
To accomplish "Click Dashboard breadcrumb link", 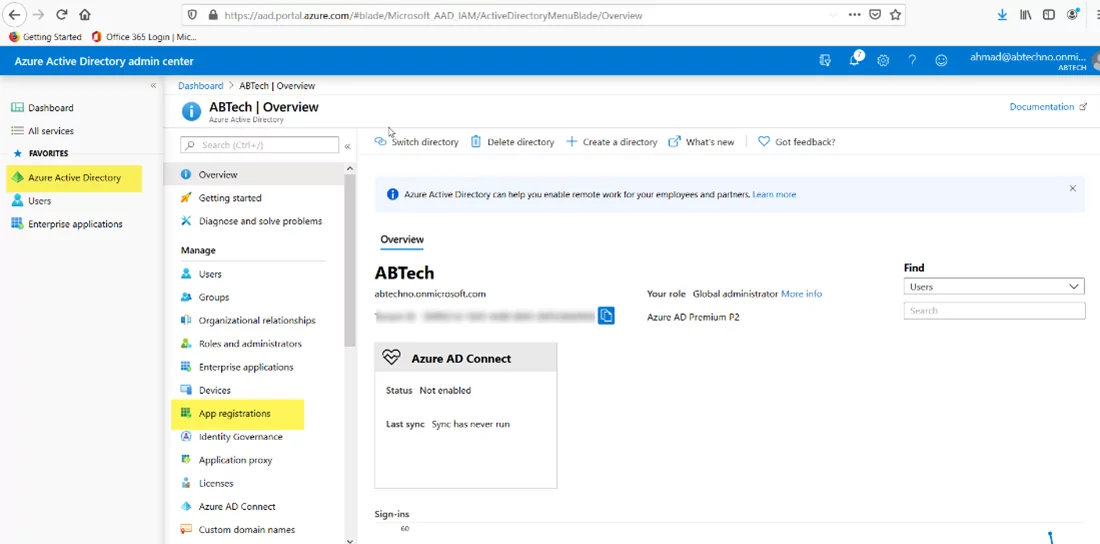I will tap(201, 86).
